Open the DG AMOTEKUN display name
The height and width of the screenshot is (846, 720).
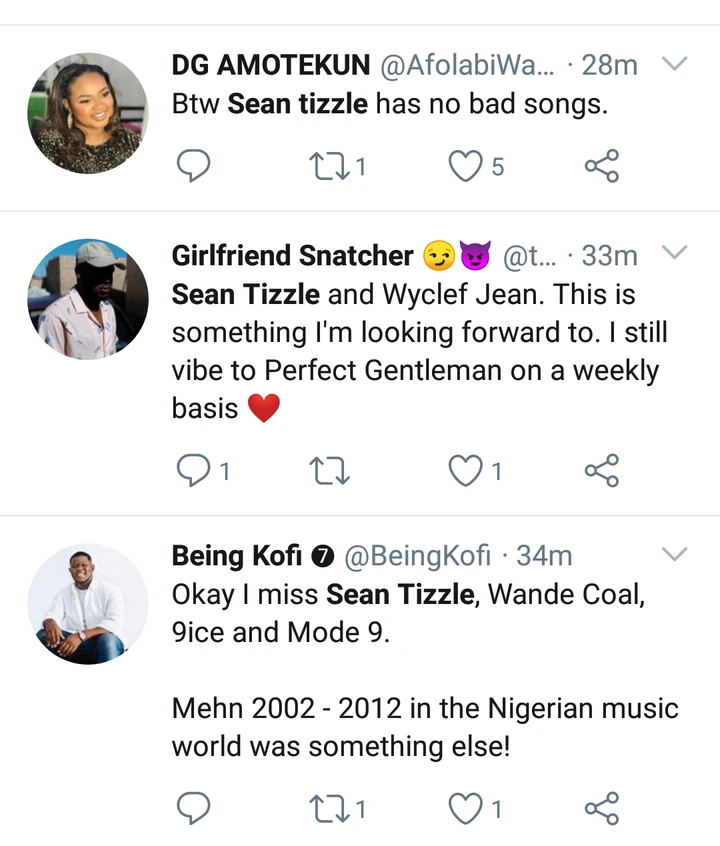[x=270, y=66]
